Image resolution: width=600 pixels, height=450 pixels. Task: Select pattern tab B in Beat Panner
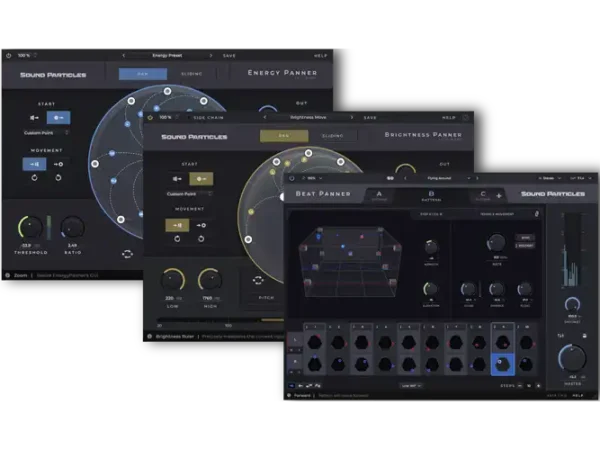tap(431, 196)
